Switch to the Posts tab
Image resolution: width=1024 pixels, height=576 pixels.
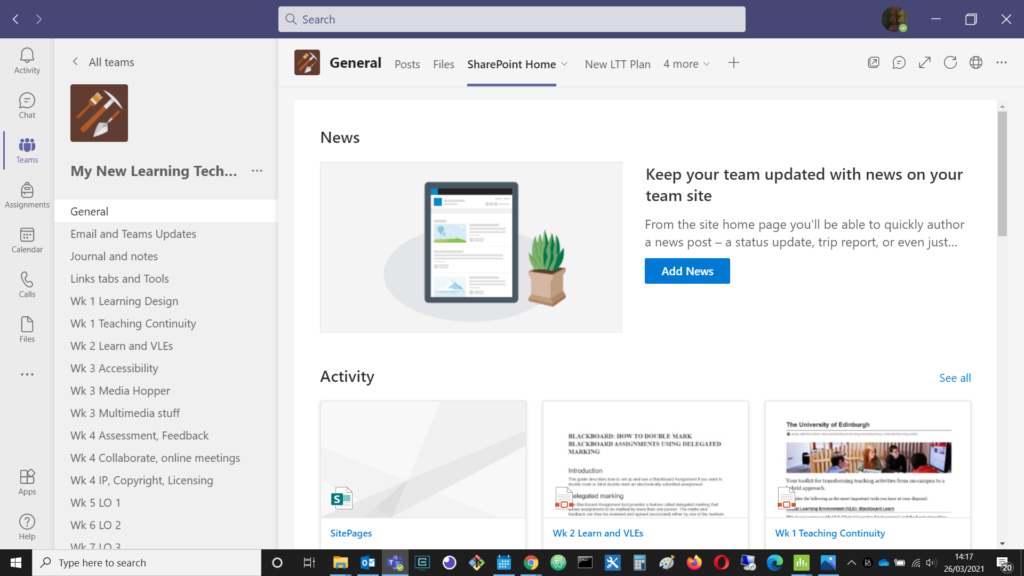[x=407, y=64]
